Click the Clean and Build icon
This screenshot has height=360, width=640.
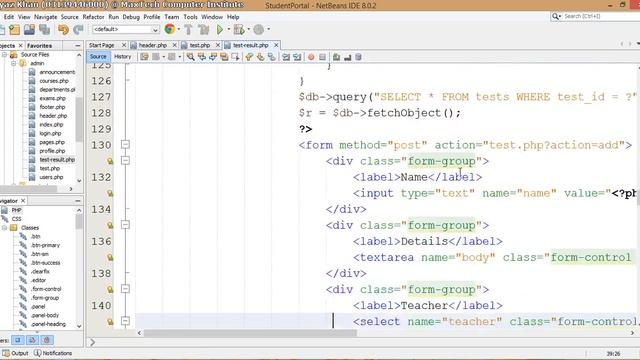(x=203, y=29)
